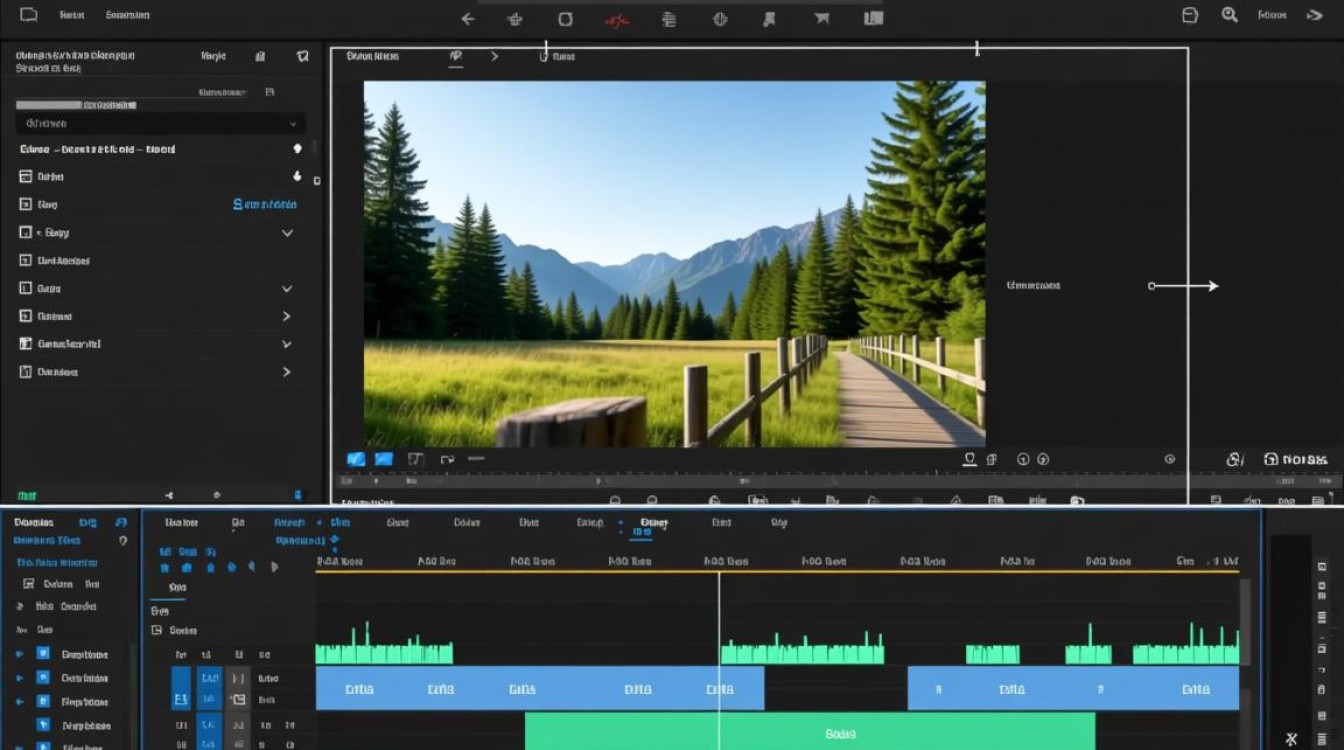This screenshot has width=1344, height=750.
Task: Click the gray play triangle in the timeline controls
Action: pyautogui.click(x=275, y=567)
